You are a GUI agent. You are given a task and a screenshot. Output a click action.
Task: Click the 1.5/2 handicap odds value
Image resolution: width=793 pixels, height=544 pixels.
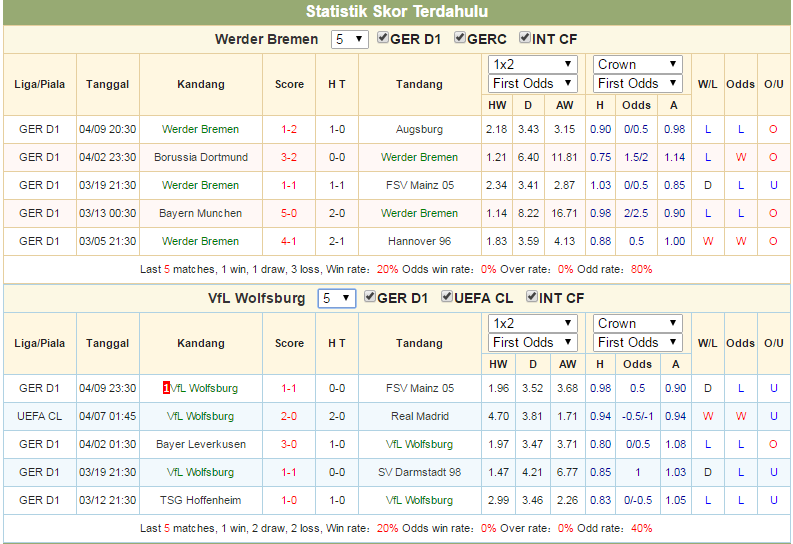click(x=636, y=157)
